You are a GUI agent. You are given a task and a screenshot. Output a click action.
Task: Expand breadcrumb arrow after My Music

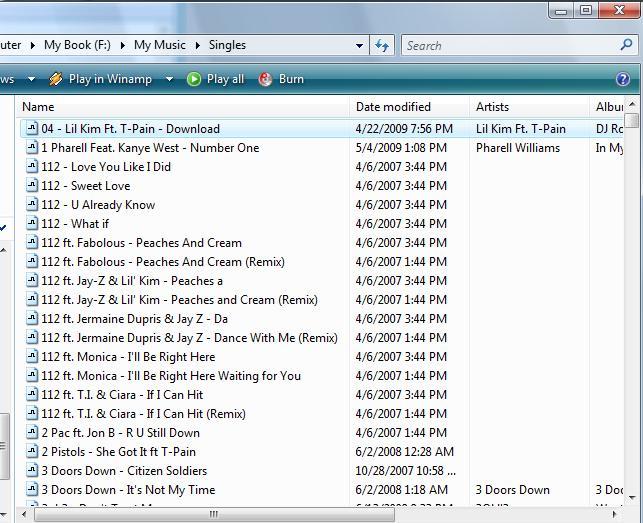[198, 45]
